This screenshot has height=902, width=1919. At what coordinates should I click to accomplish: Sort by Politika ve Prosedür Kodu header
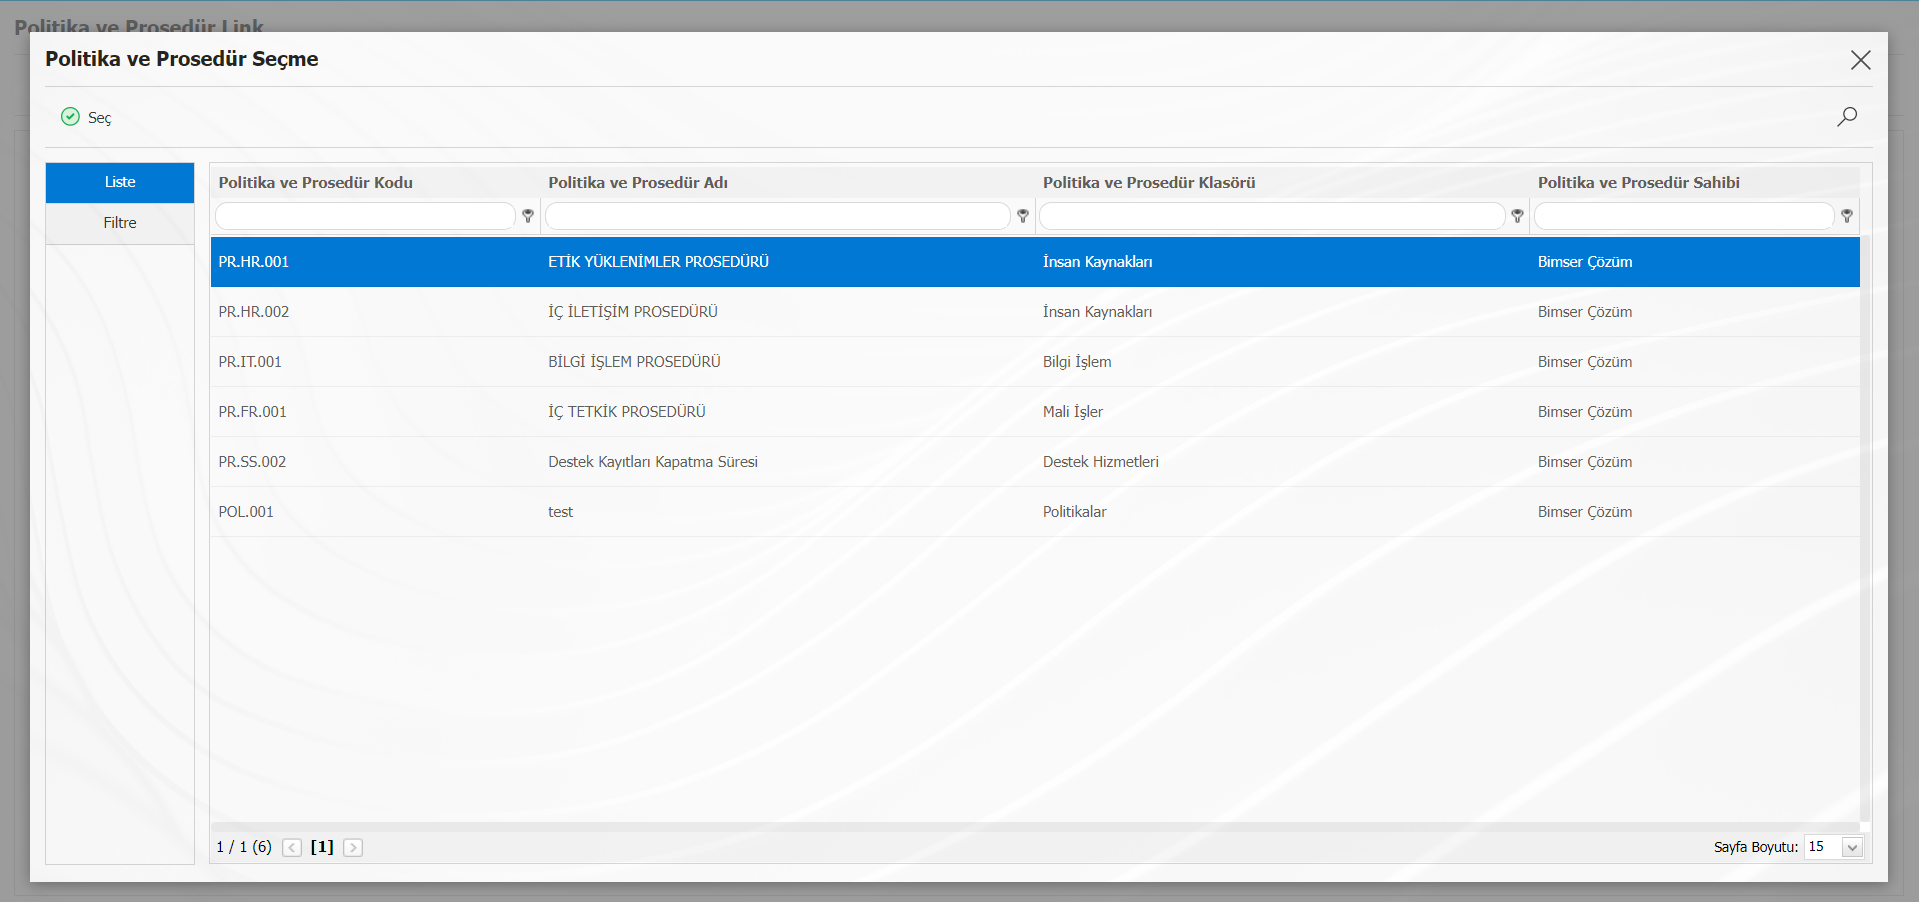coord(316,183)
